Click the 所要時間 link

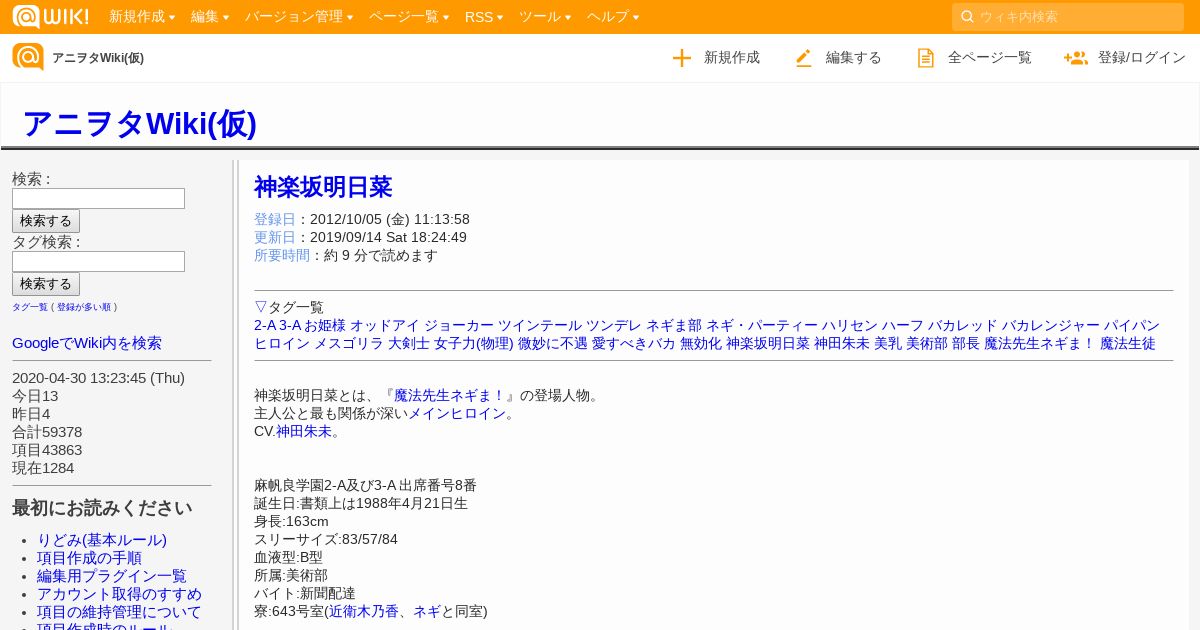pyautogui.click(x=282, y=255)
